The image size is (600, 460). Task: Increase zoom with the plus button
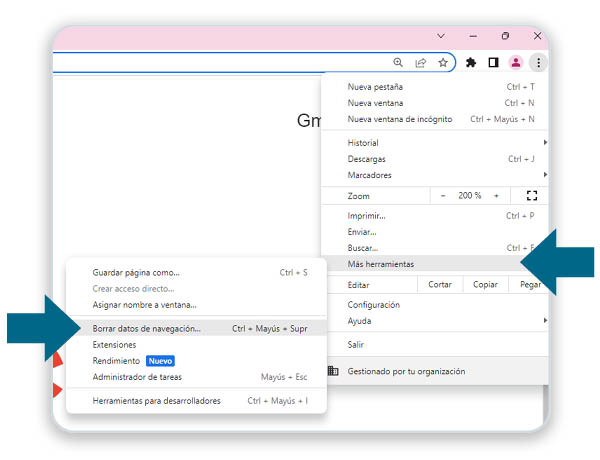click(496, 196)
